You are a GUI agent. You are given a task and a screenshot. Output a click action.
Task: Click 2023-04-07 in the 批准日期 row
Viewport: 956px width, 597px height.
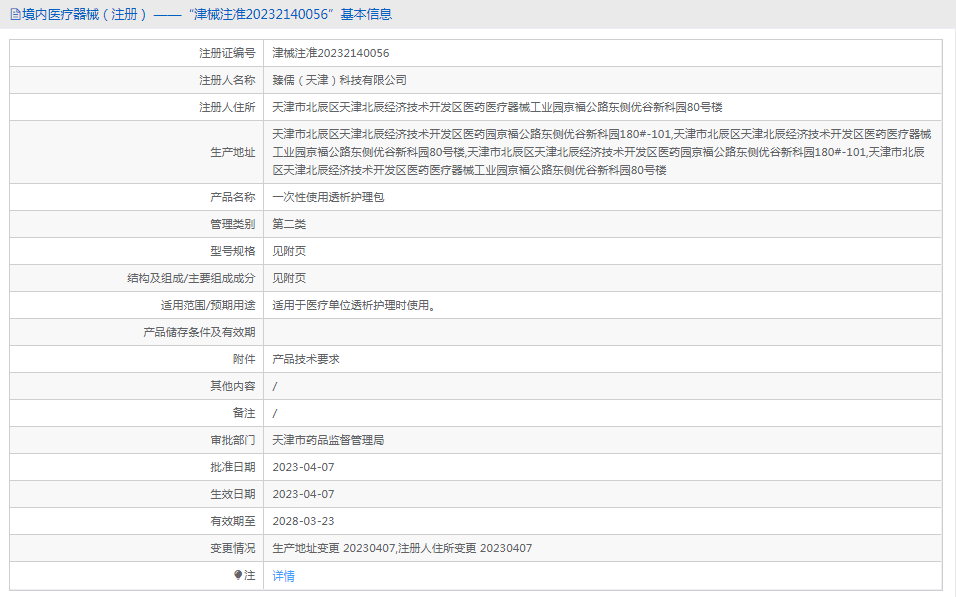(x=303, y=467)
